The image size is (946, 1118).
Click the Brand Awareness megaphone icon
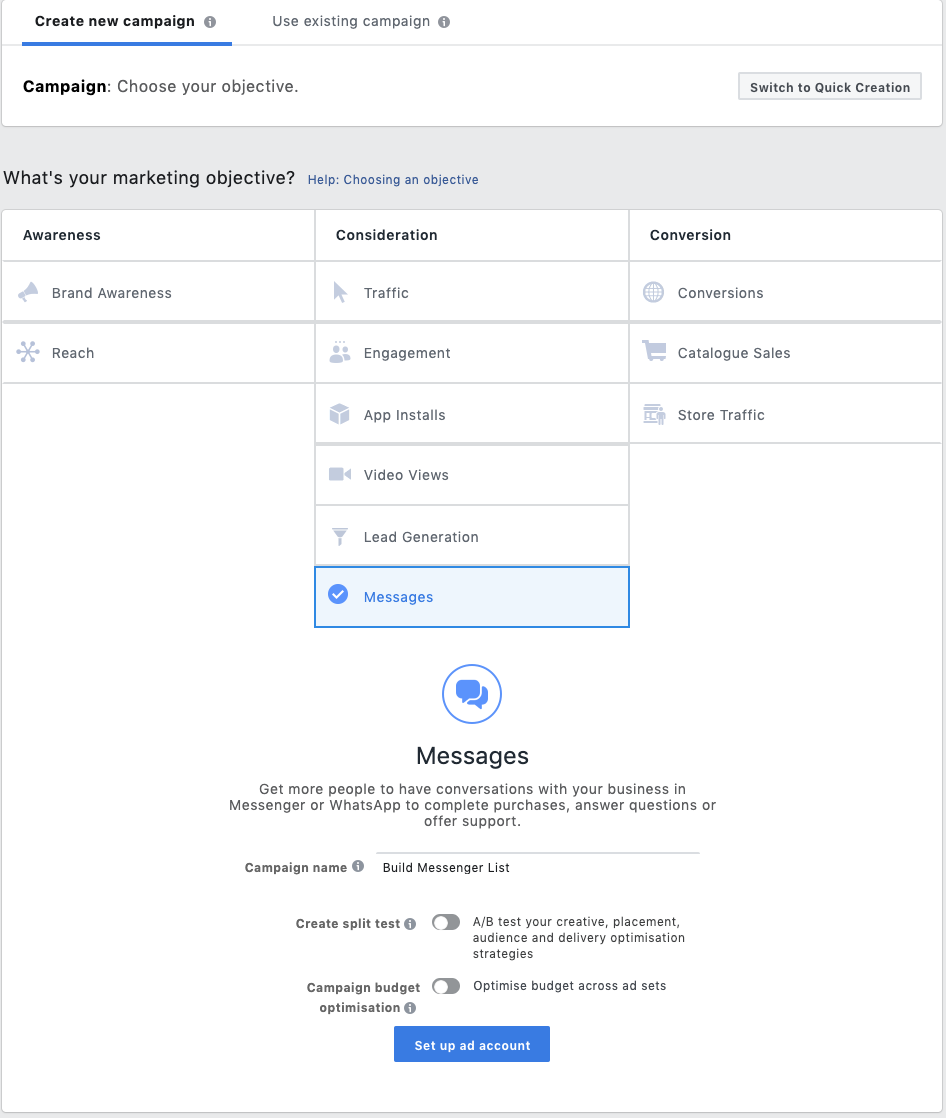pyautogui.click(x=29, y=292)
